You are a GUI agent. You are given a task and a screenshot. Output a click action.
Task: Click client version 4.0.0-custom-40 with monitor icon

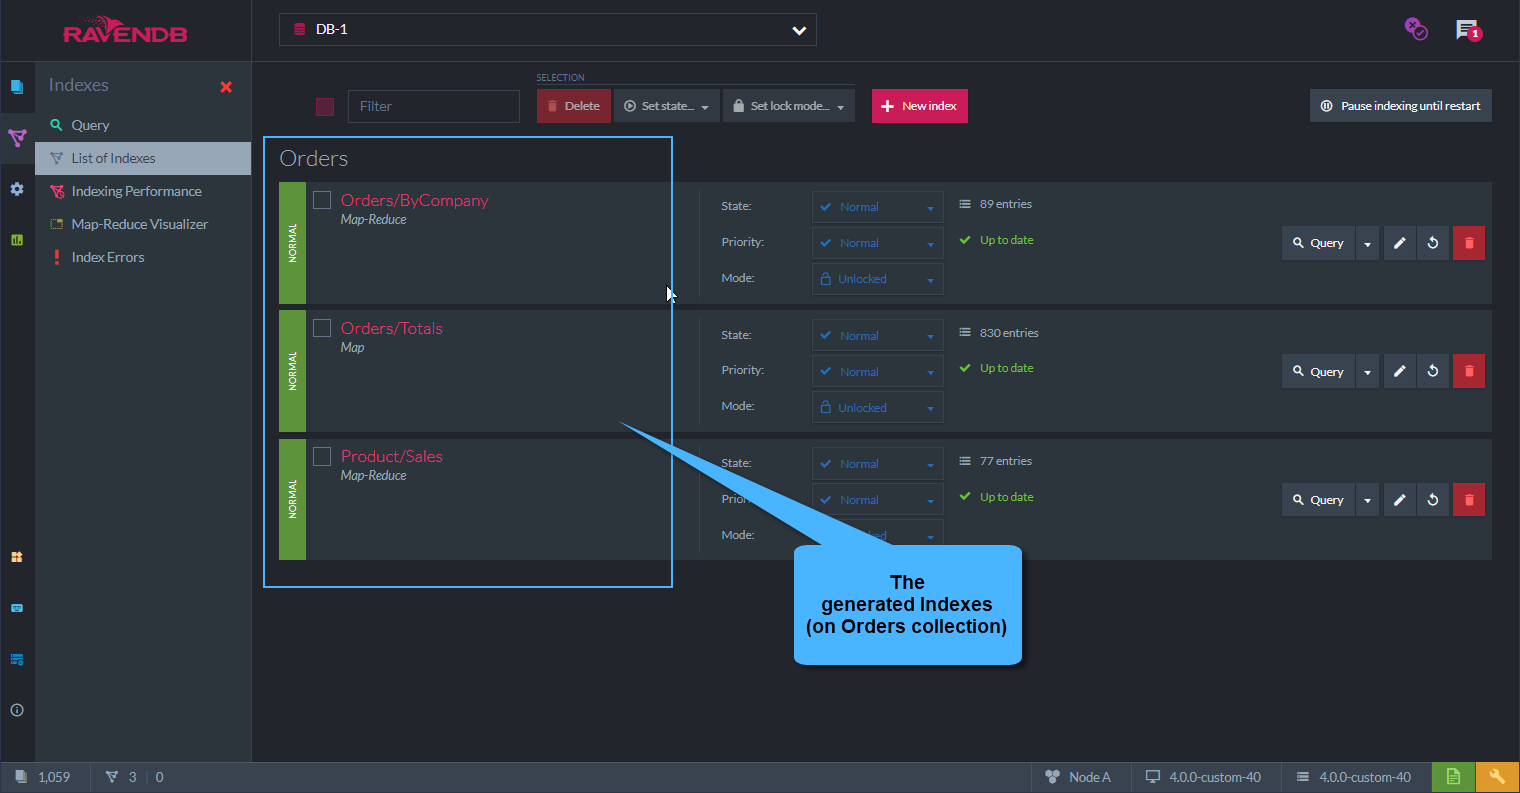(x=1203, y=777)
